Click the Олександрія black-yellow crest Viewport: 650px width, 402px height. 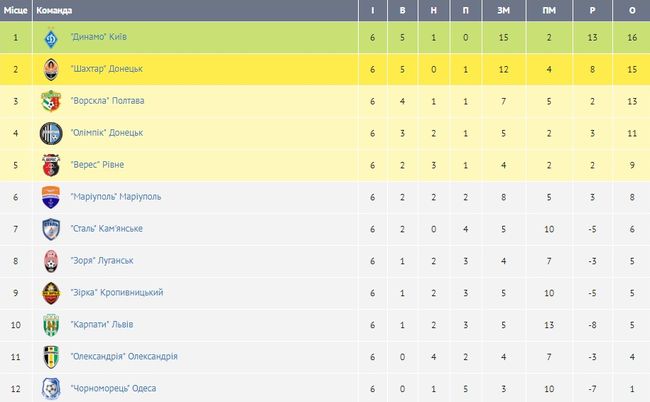click(51, 357)
